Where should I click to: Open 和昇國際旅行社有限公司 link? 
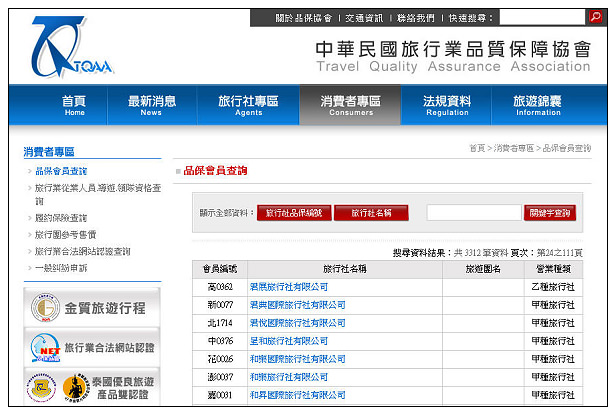point(297,395)
